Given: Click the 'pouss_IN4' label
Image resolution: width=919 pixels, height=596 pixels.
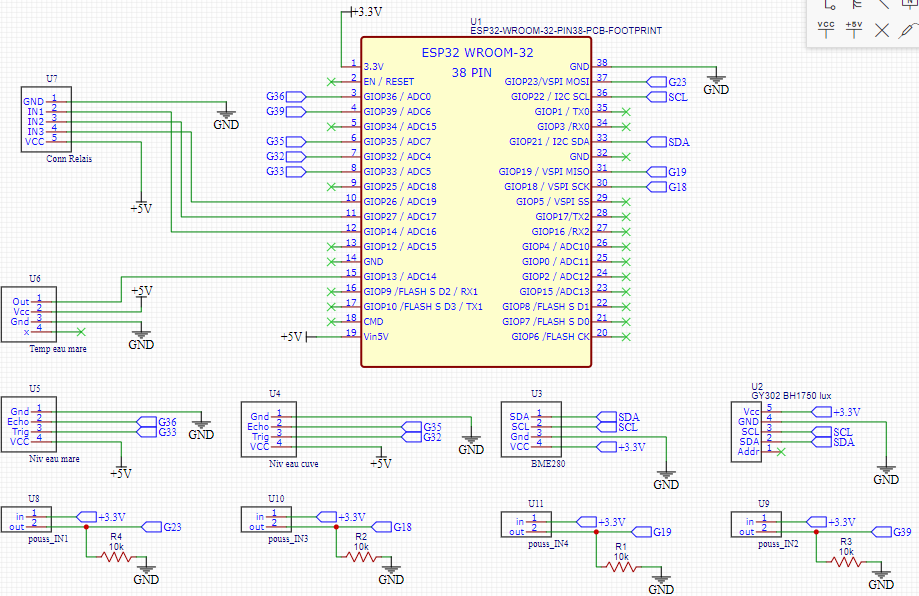Looking at the screenshot, I should click(x=548, y=544).
